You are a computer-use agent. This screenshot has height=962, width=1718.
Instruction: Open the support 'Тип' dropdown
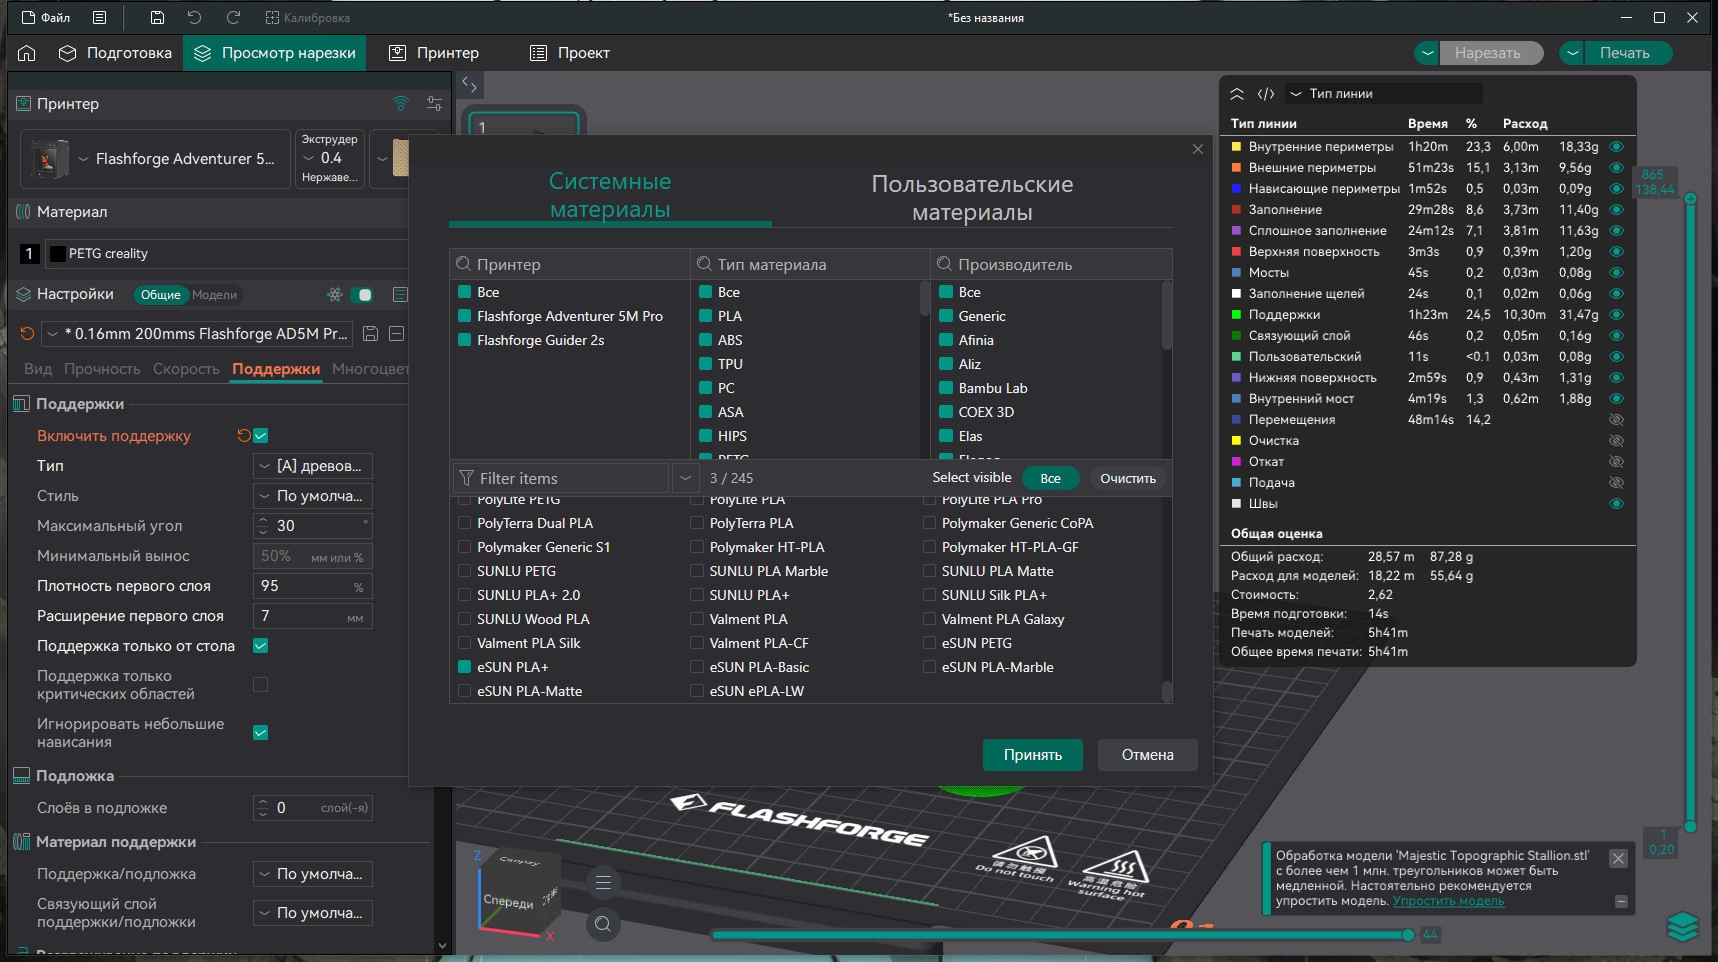(312, 466)
